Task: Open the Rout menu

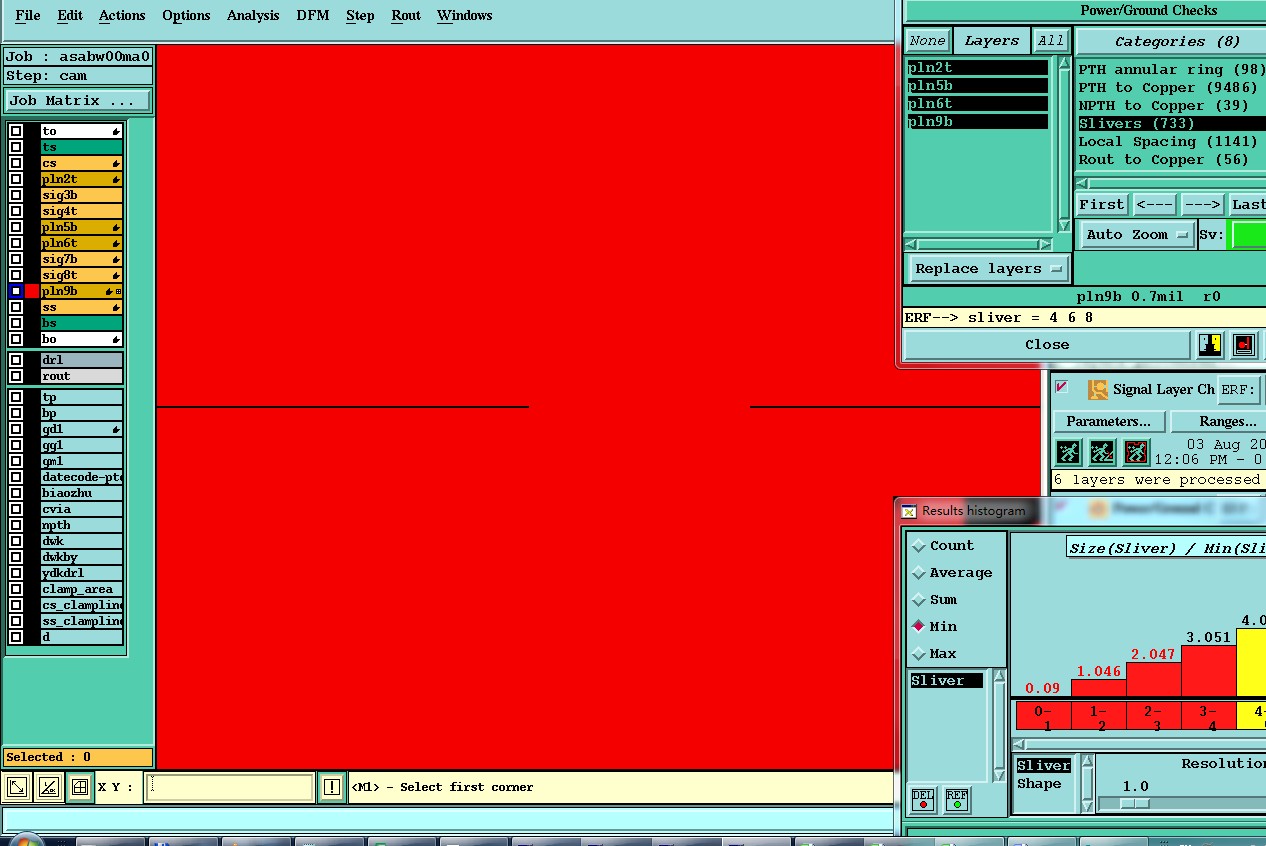Action: 406,16
